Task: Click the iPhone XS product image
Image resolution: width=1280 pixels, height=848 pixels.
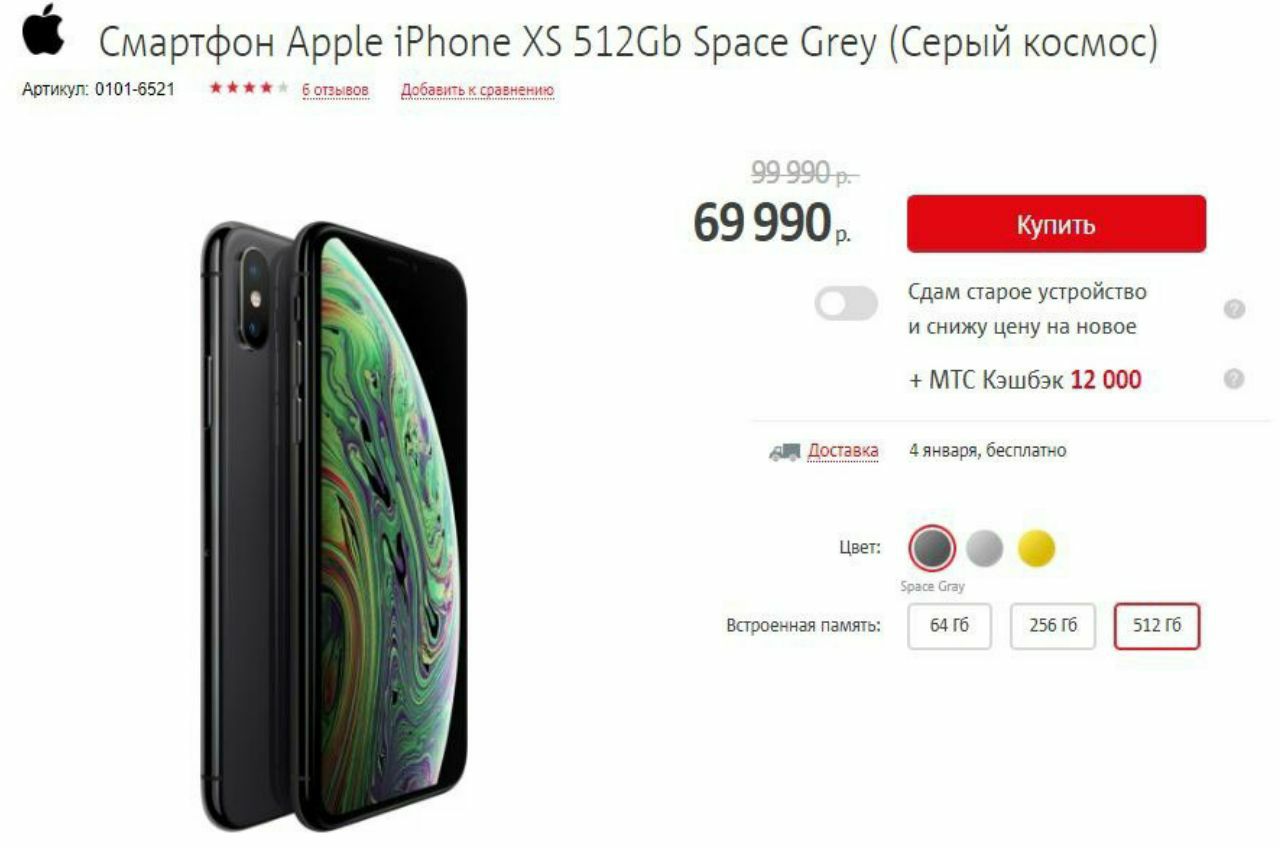Action: pos(333,526)
